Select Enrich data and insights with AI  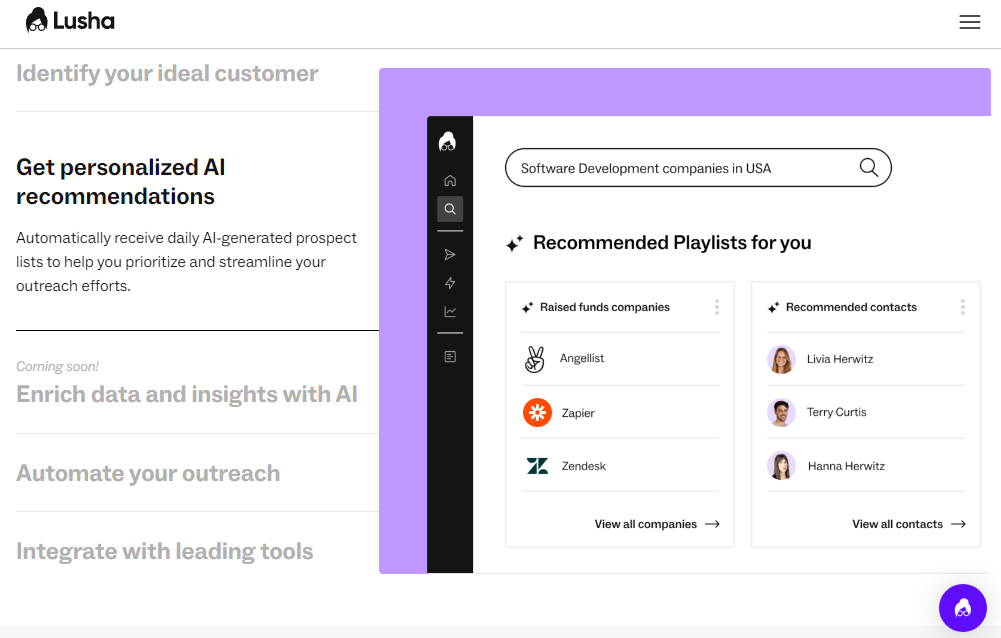[x=187, y=394]
